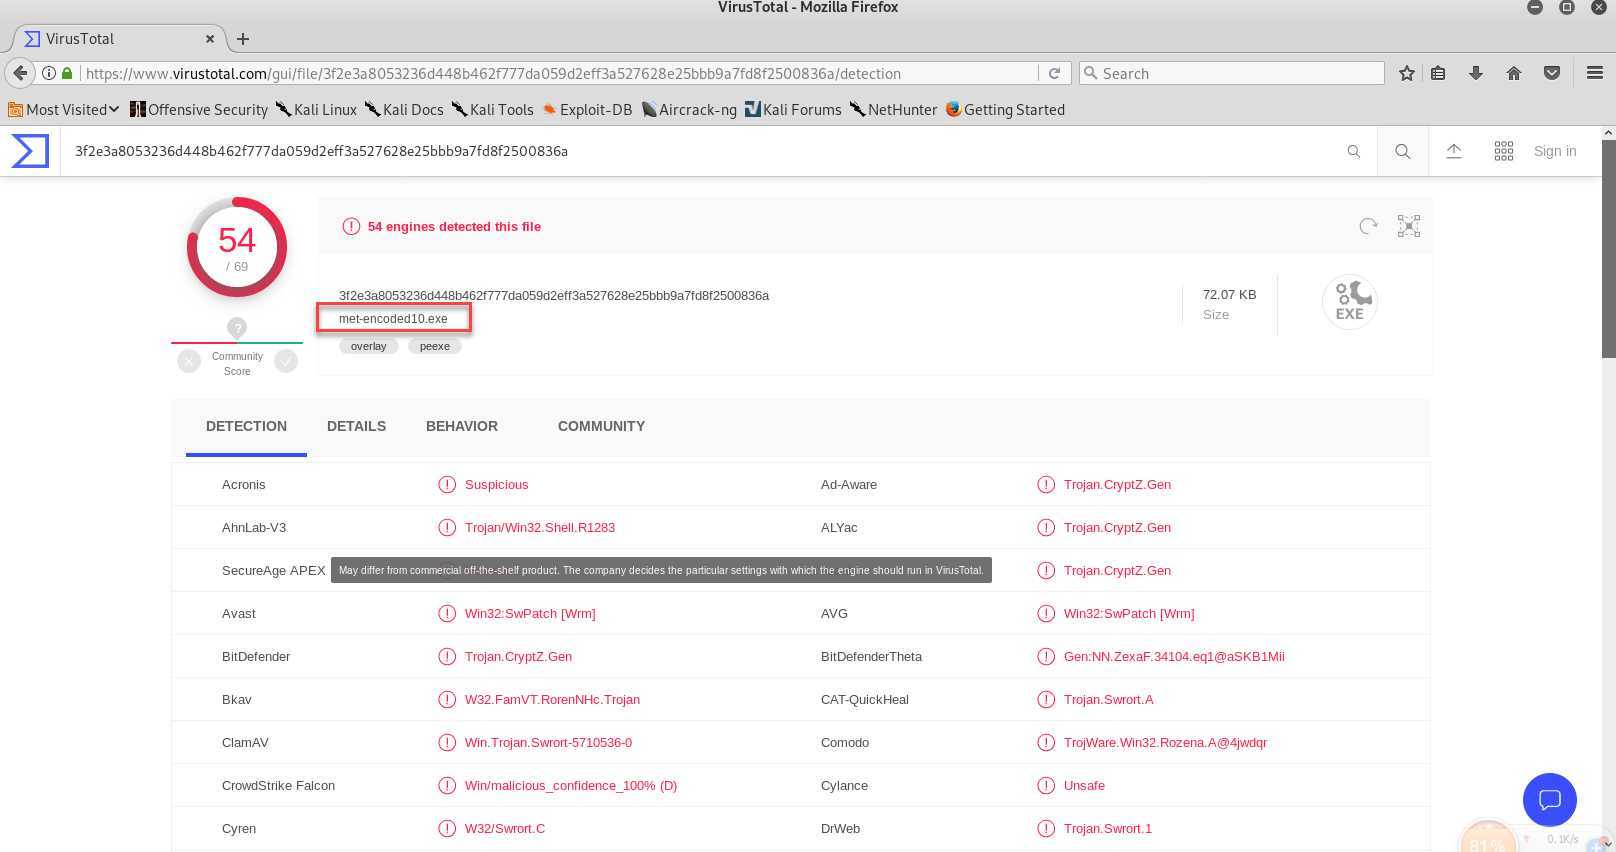Switch to the BEHAVIOR tab
Viewport: 1616px width, 852px height.
coord(462,426)
